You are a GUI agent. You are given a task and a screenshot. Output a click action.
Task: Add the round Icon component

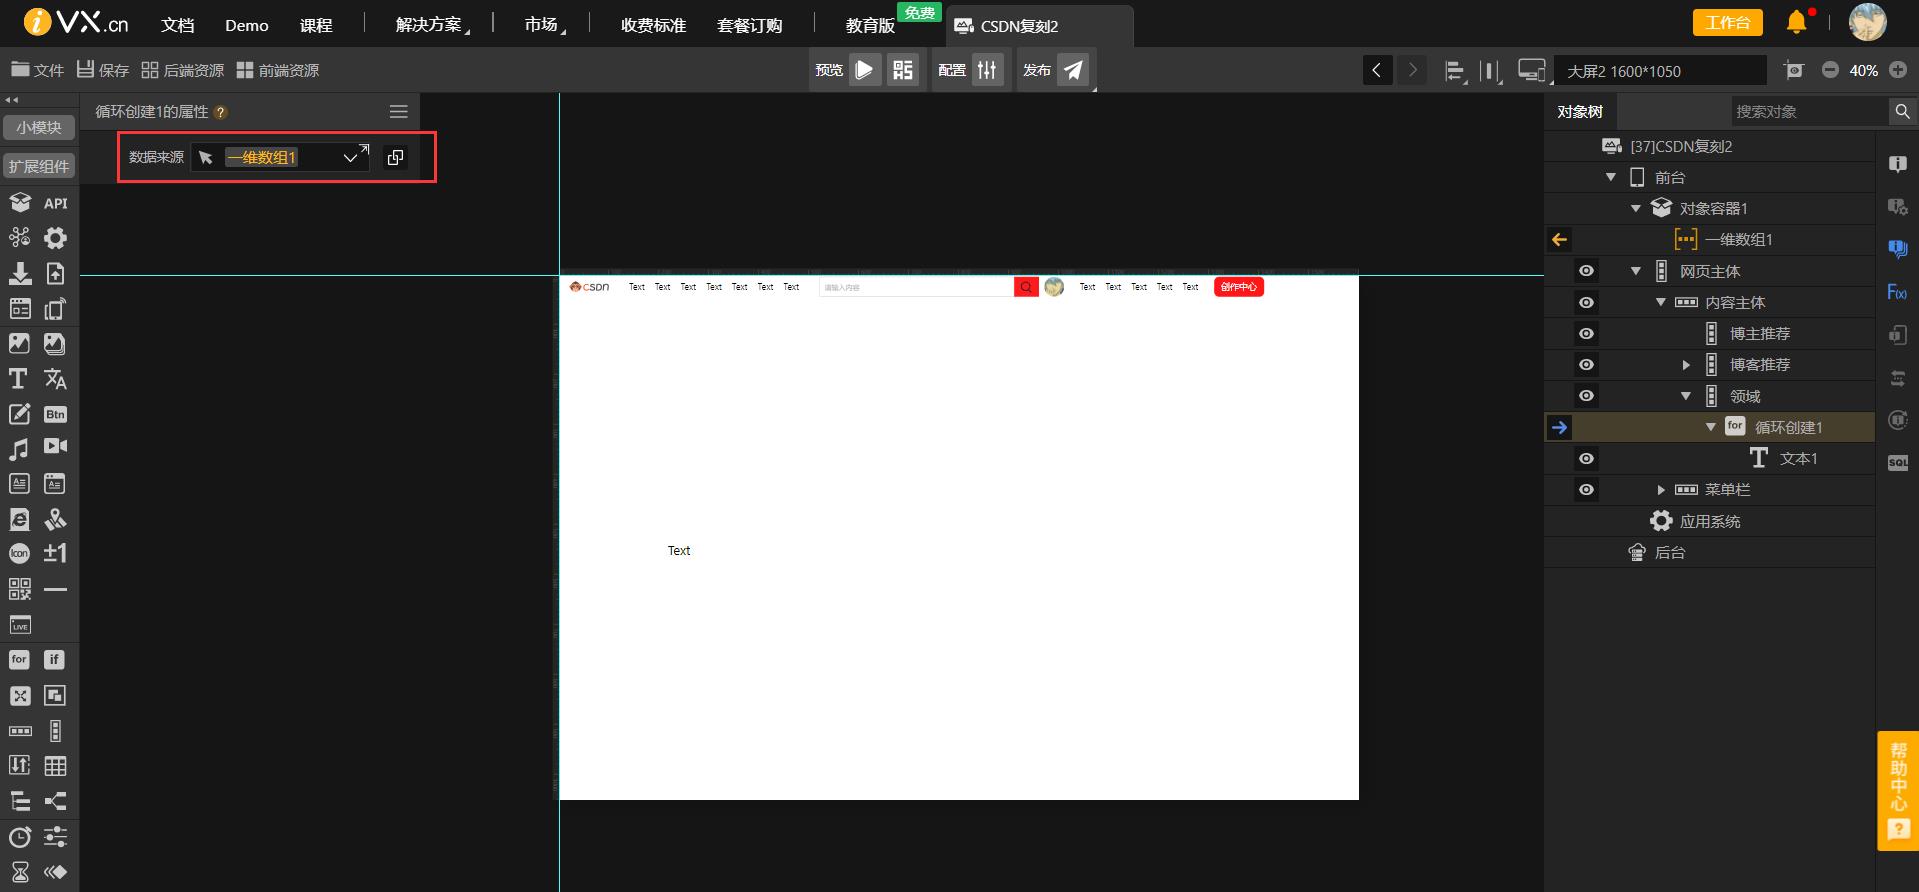[x=19, y=553]
